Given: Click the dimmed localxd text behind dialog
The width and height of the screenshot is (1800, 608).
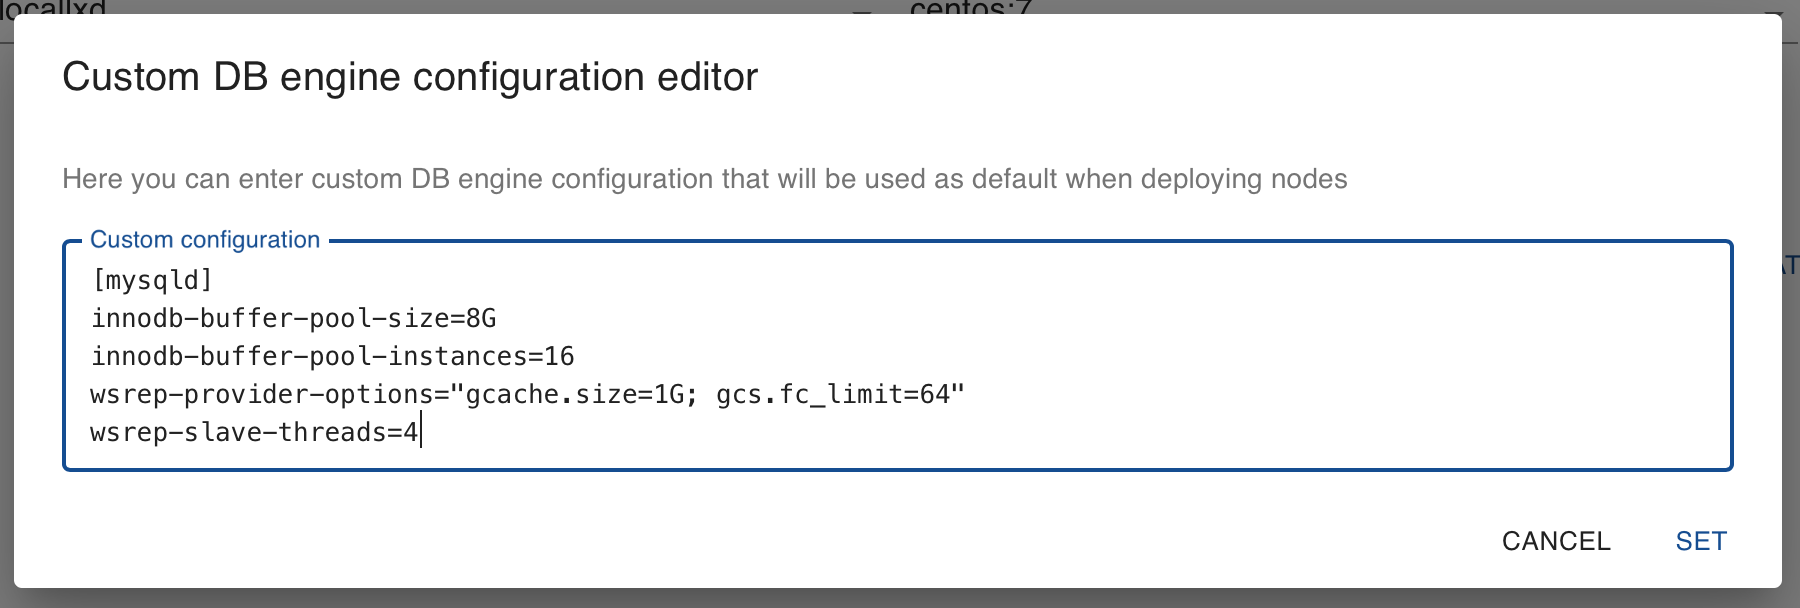Looking at the screenshot, I should (53, 7).
